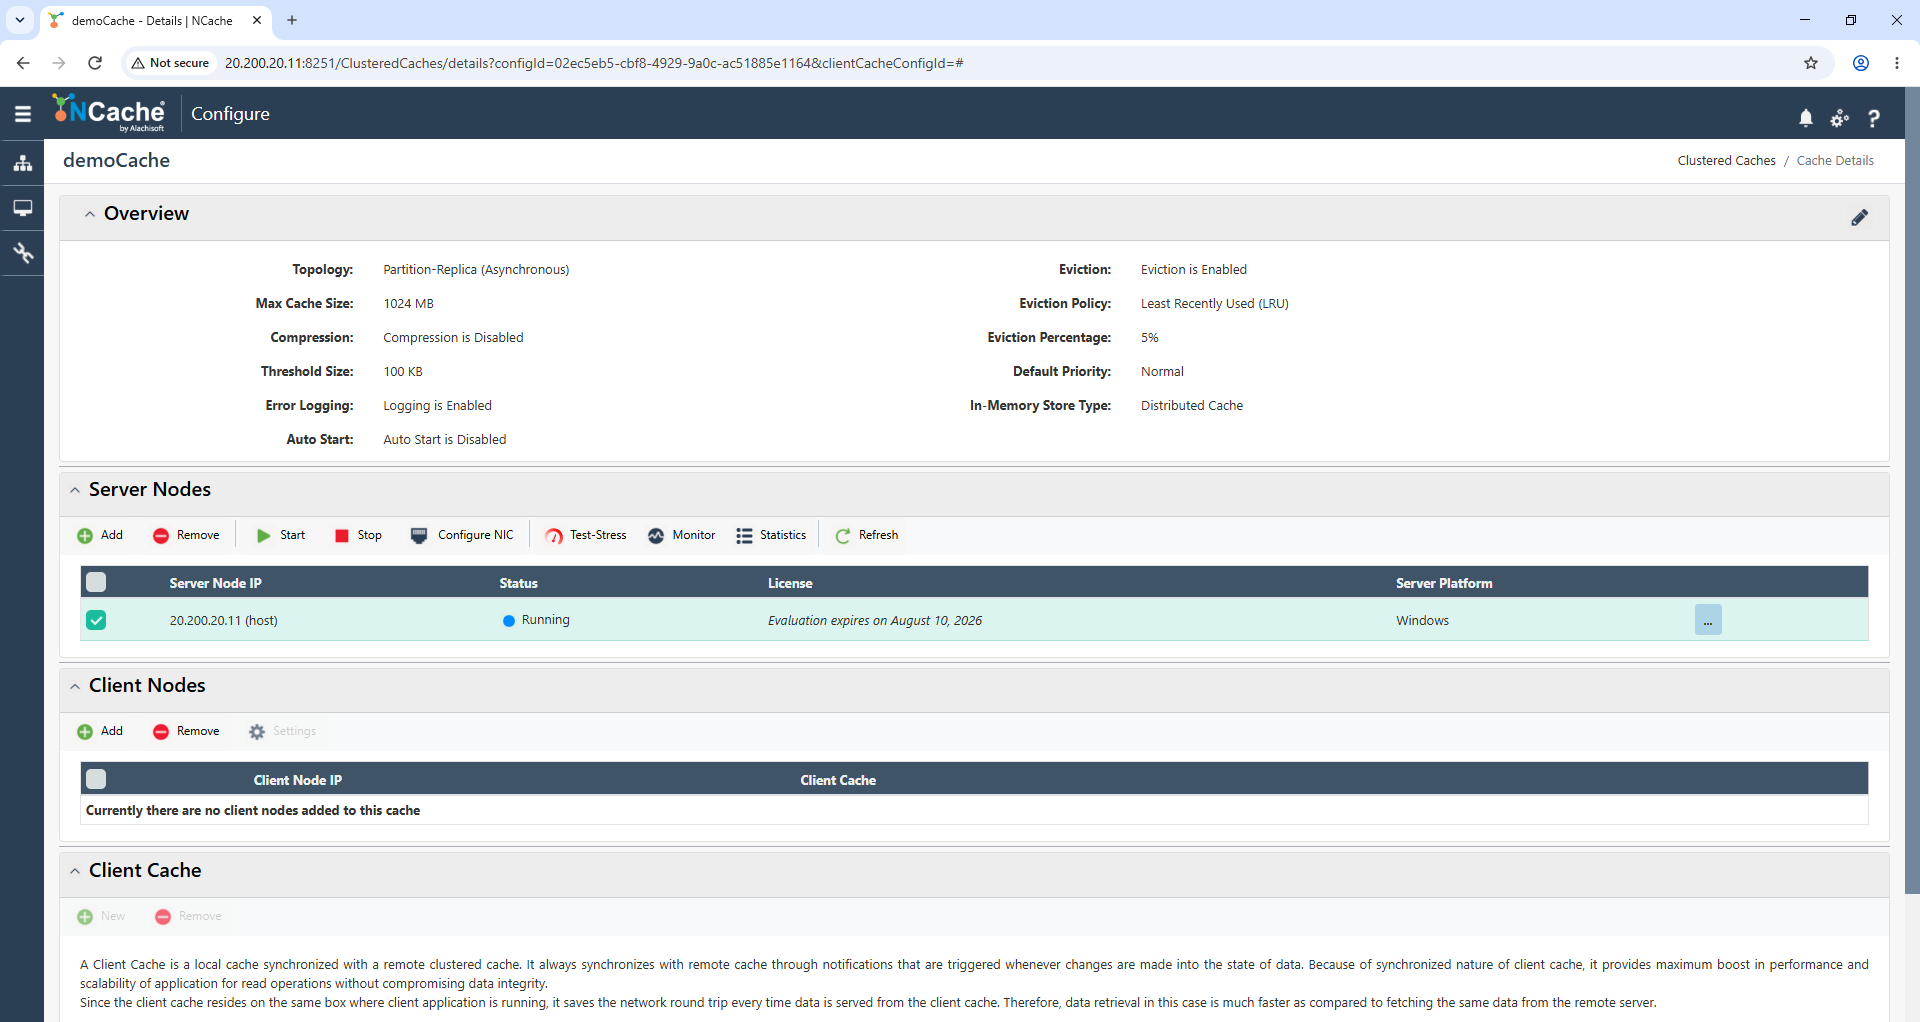Select the Running status cell
This screenshot has height=1022, width=1920.
tap(536, 620)
